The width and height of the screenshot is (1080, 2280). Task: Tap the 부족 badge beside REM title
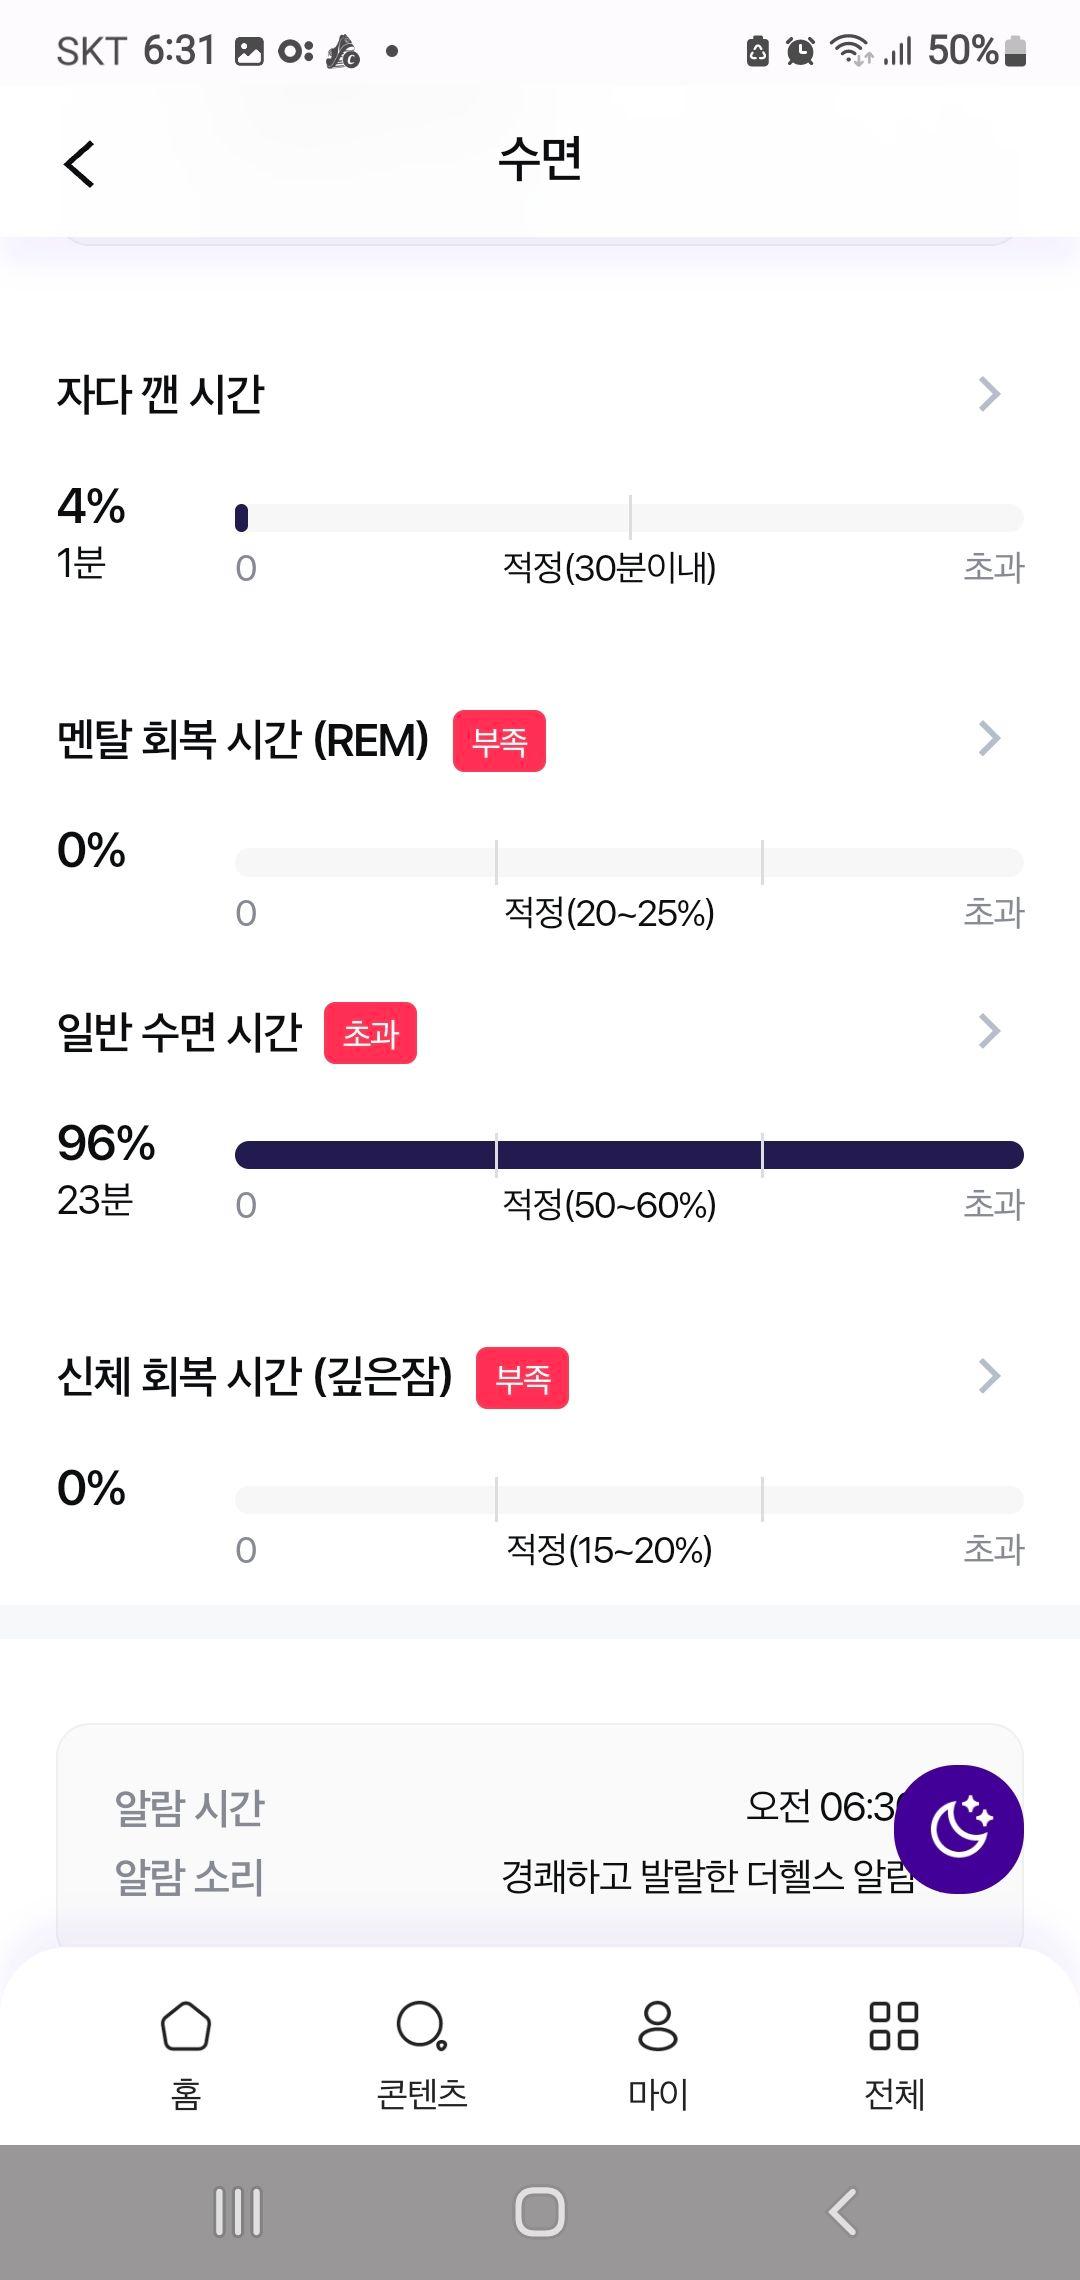pos(499,741)
